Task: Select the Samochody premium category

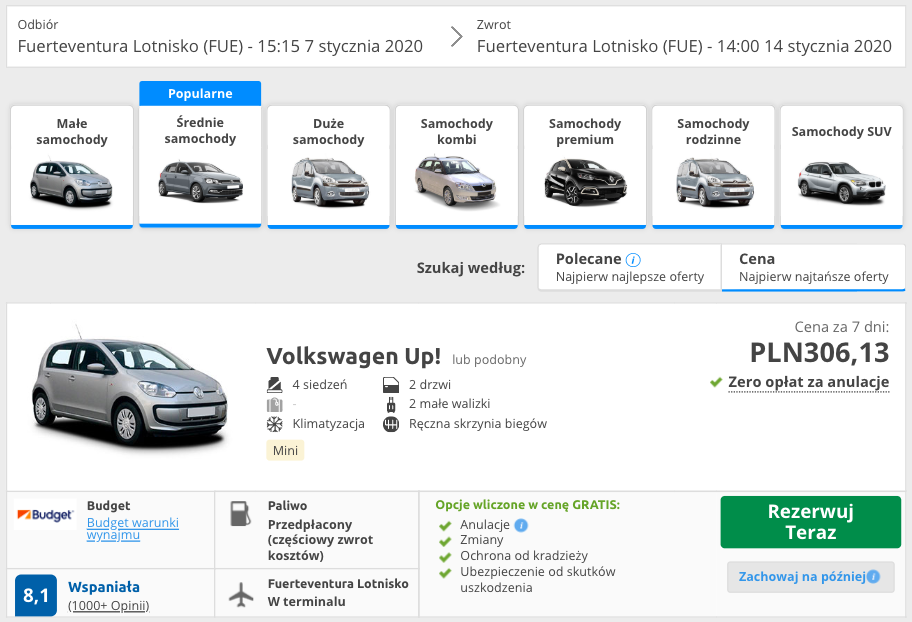Action: click(585, 167)
